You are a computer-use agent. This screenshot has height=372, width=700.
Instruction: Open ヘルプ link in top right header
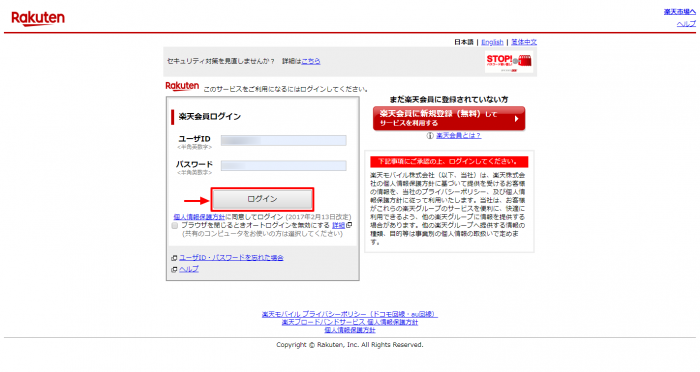click(686, 24)
